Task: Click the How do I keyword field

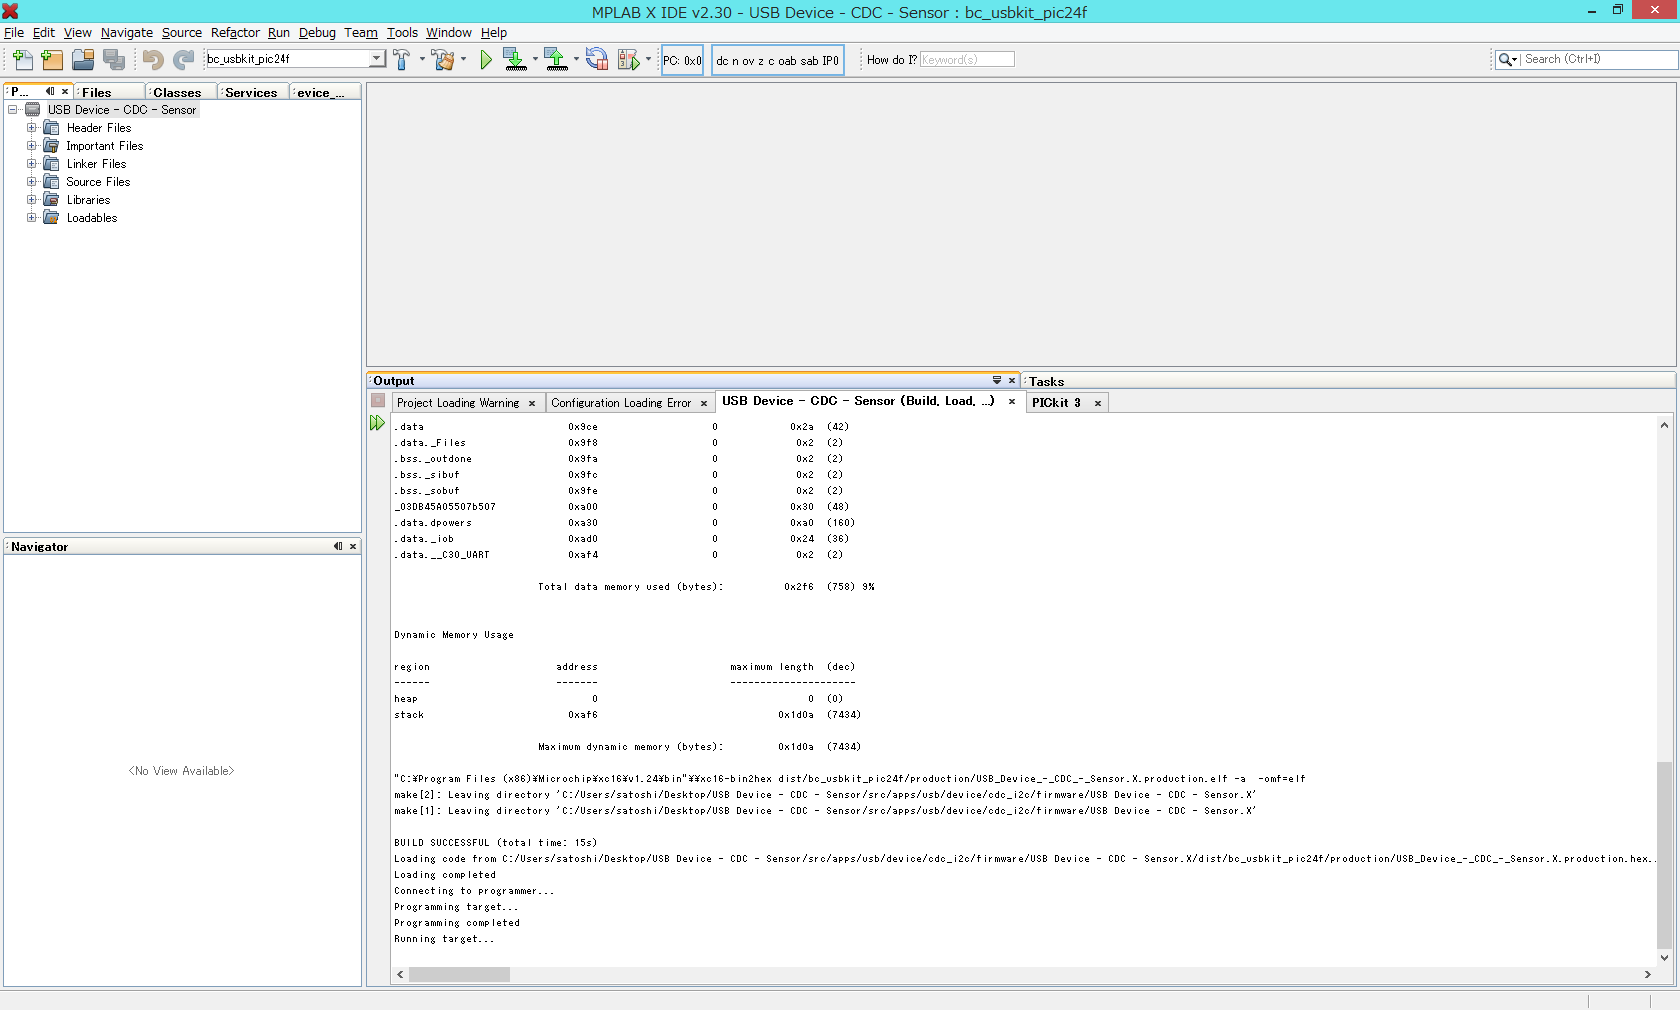Action: (x=966, y=60)
